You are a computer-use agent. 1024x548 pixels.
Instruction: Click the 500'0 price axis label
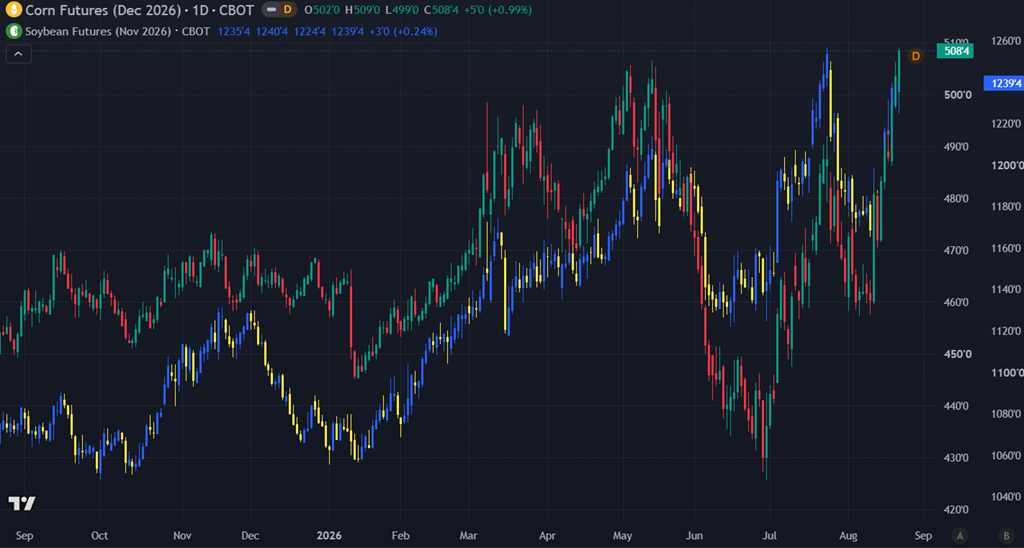click(x=959, y=95)
